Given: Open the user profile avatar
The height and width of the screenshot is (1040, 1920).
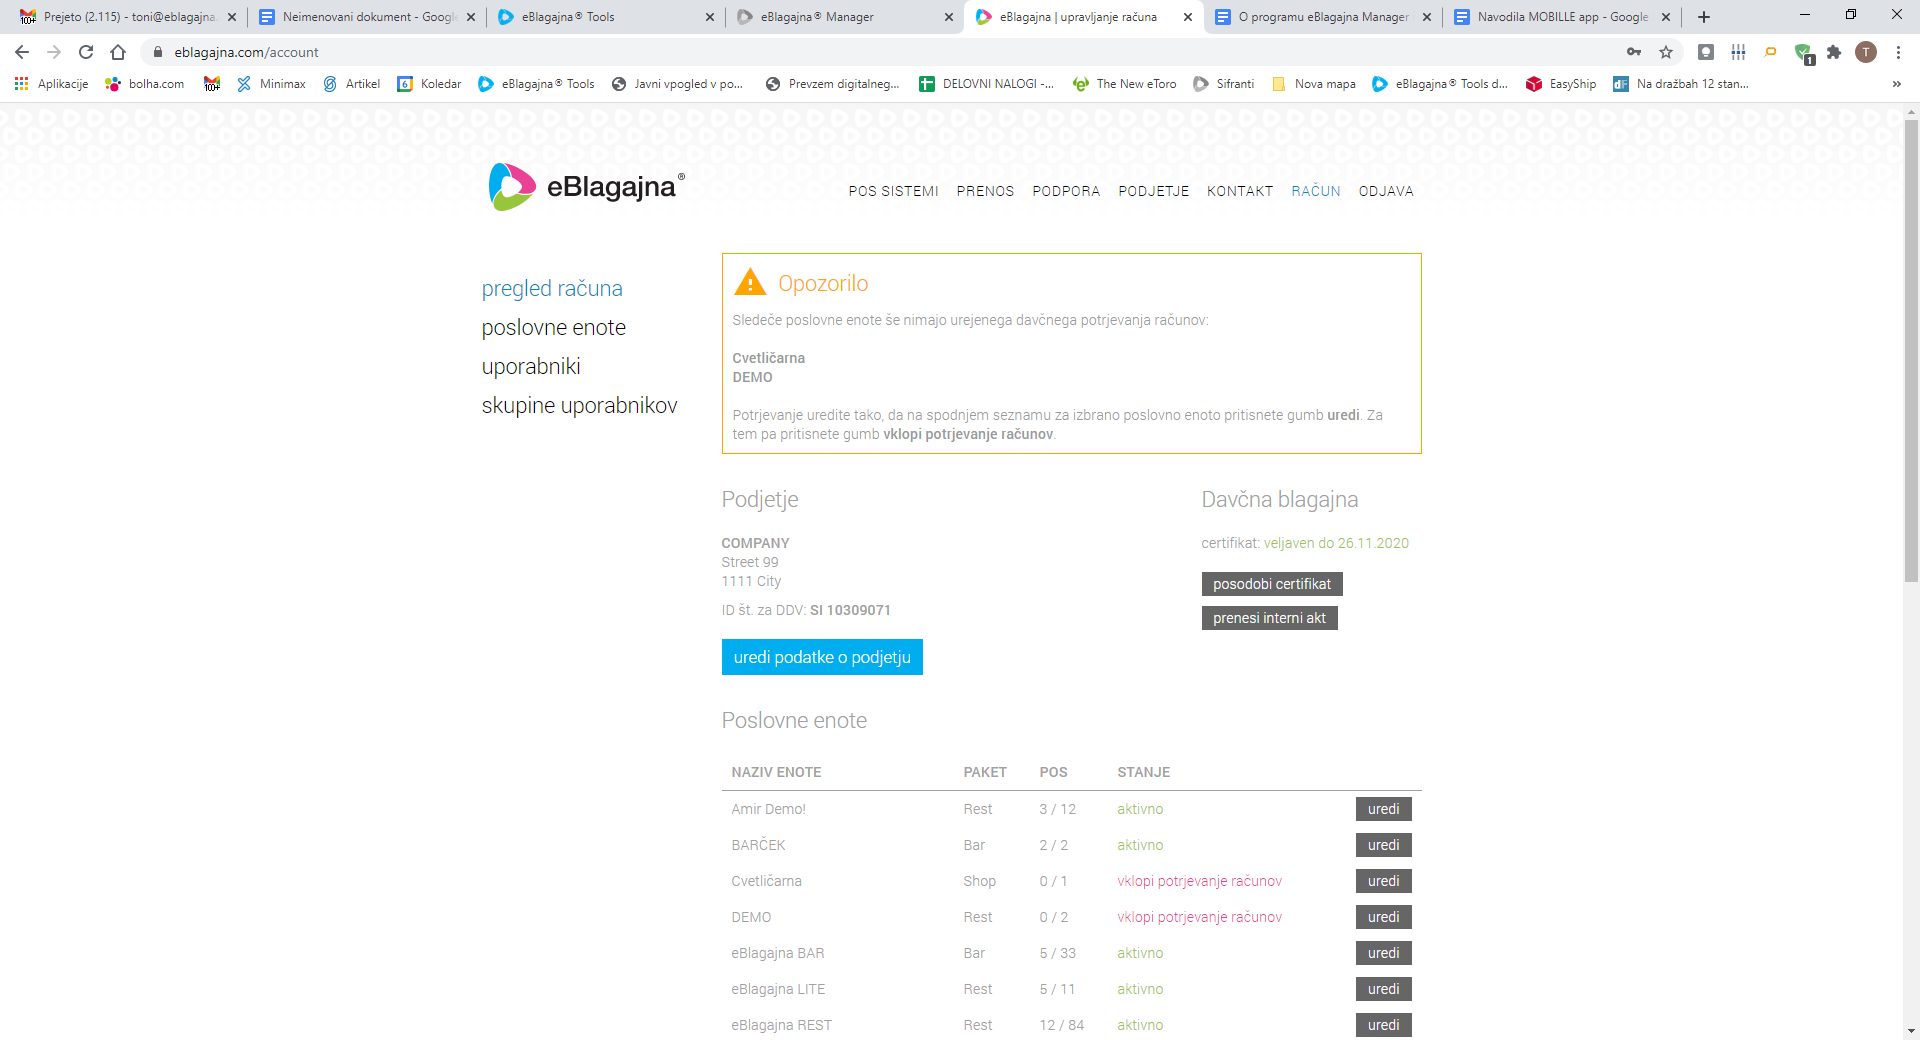Looking at the screenshot, I should coord(1866,52).
